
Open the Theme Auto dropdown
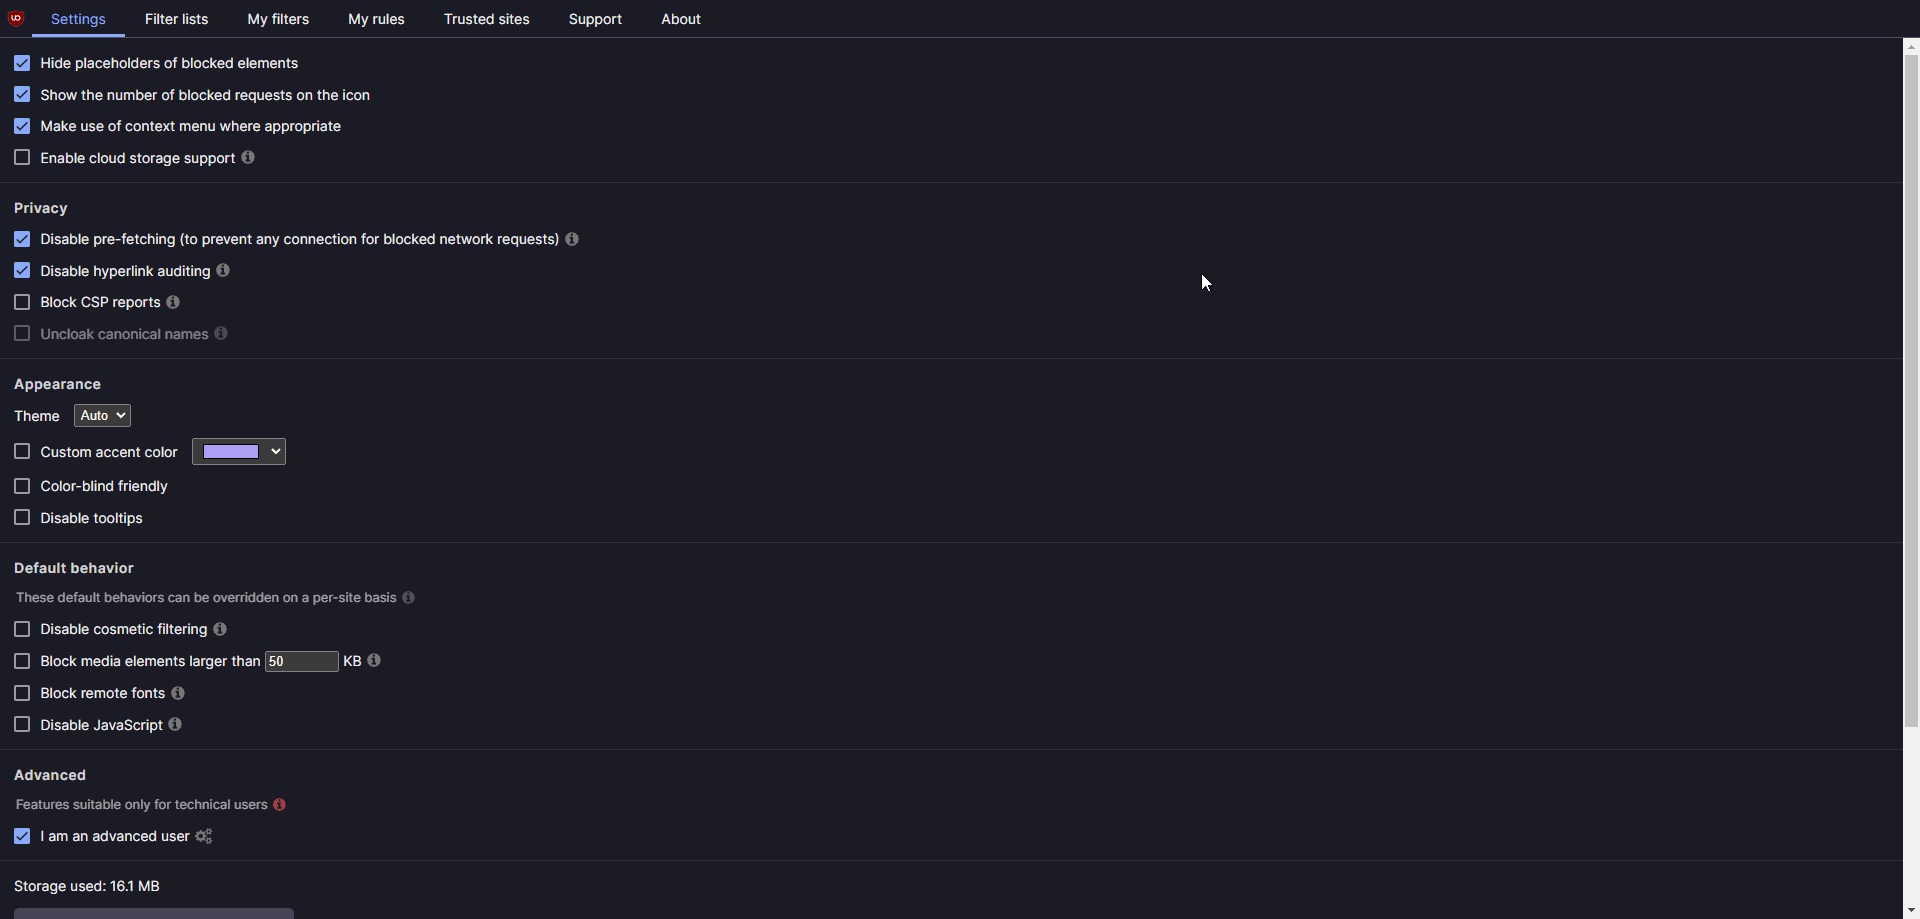[x=102, y=415]
